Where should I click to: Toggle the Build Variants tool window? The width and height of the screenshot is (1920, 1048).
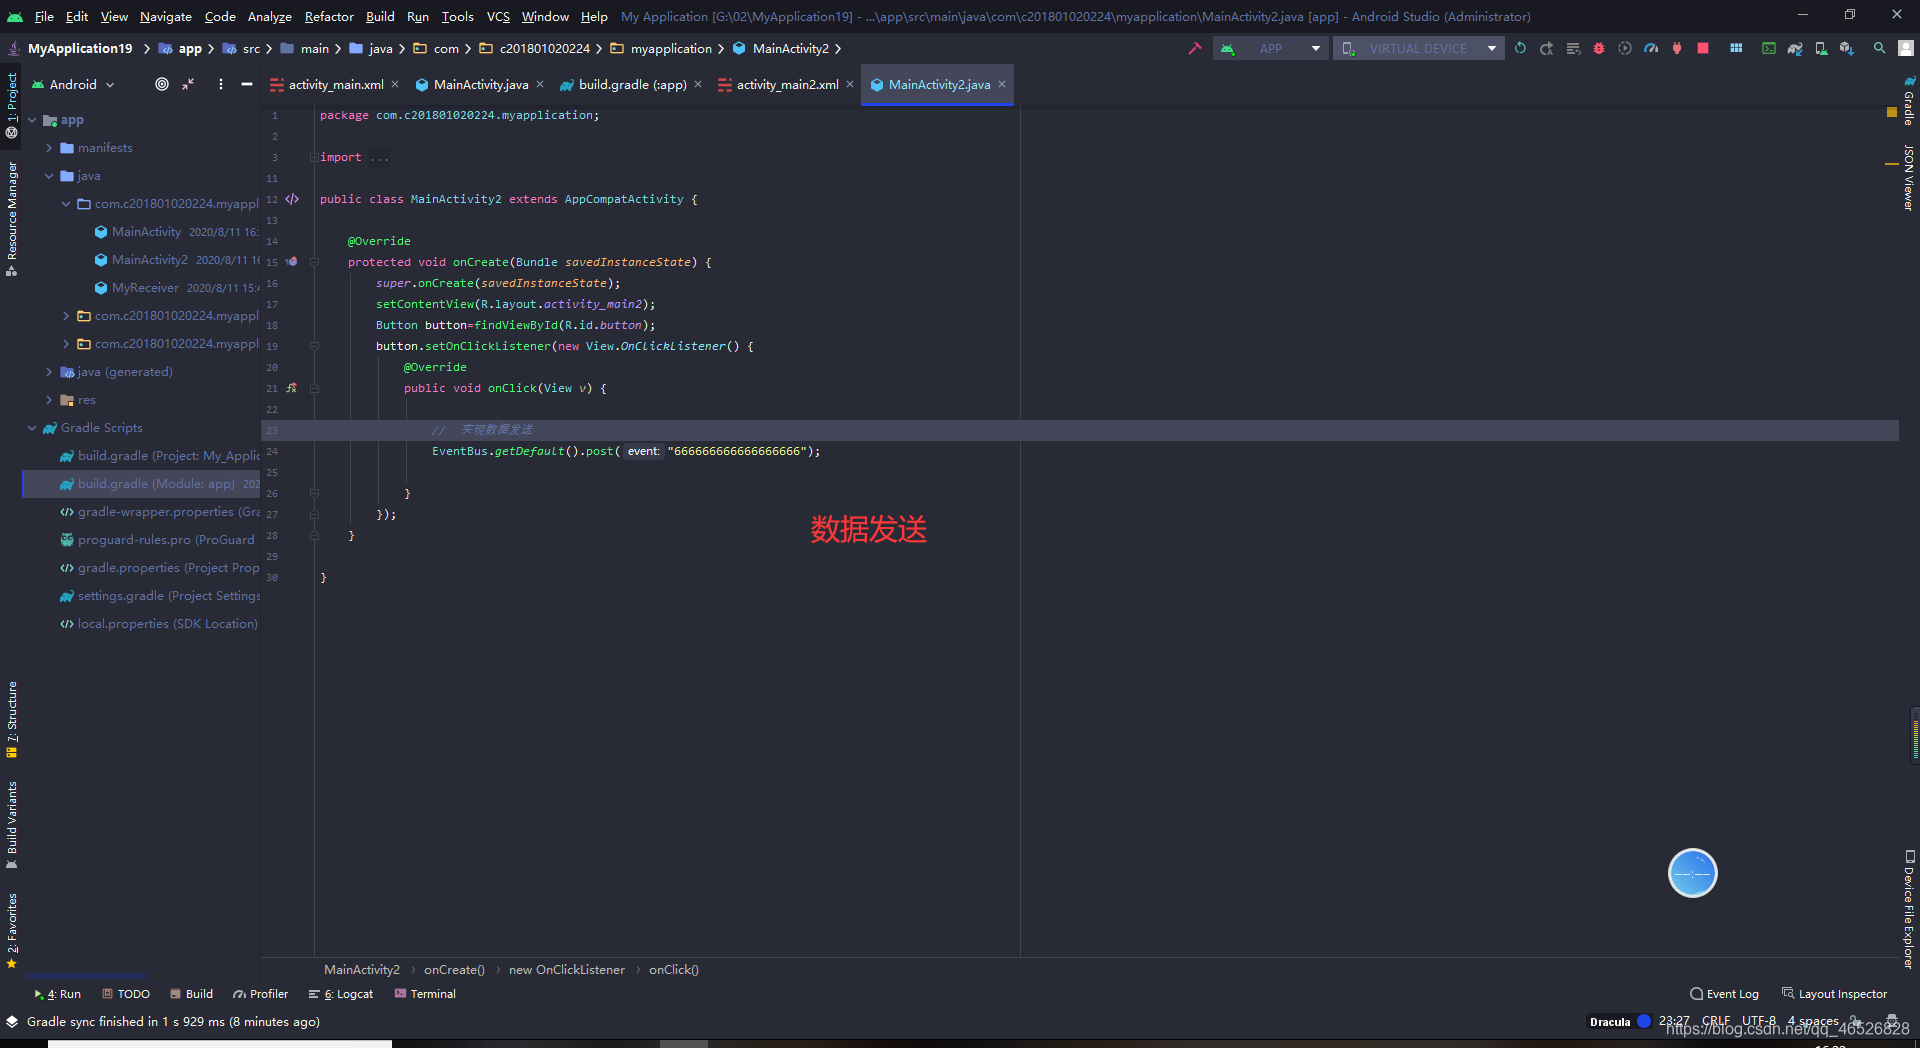click(12, 824)
